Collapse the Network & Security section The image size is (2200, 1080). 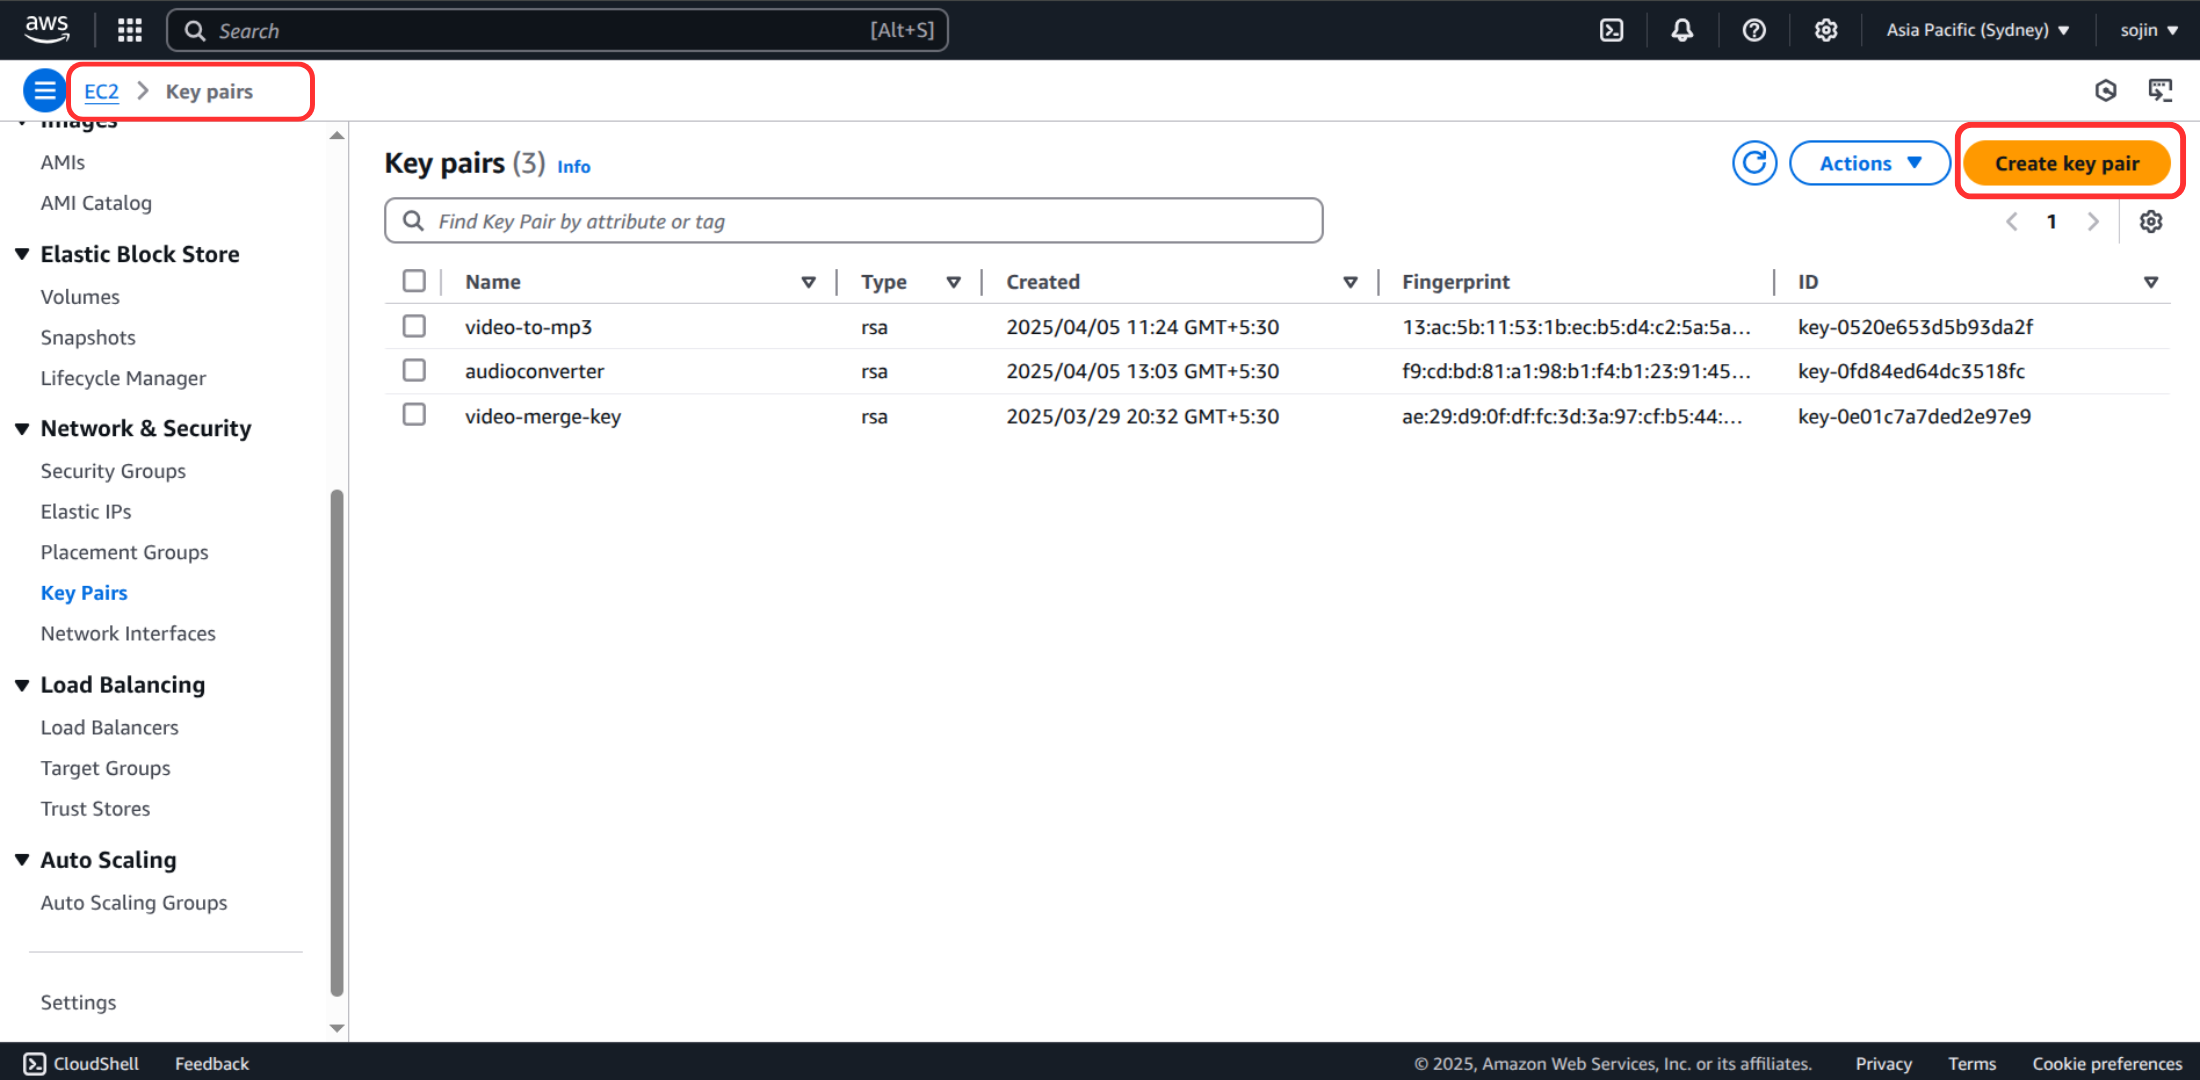pyautogui.click(x=22, y=429)
